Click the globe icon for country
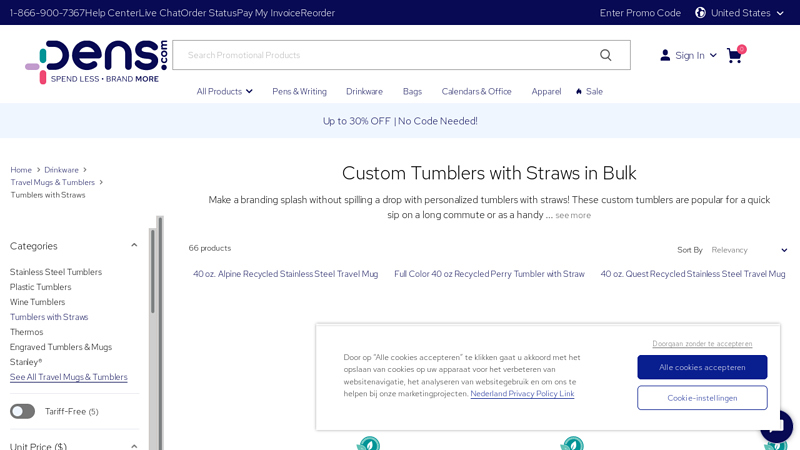 click(x=700, y=13)
